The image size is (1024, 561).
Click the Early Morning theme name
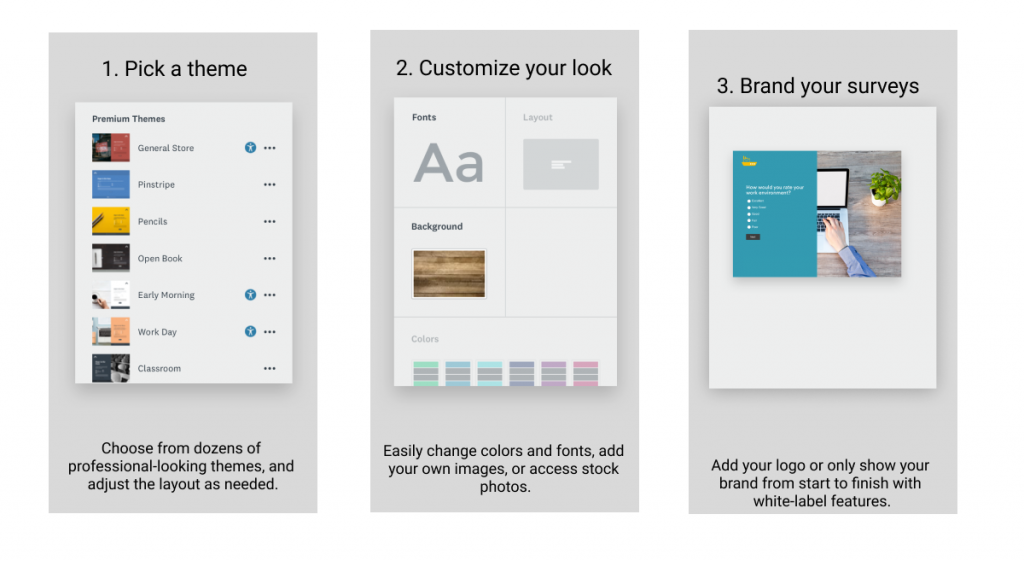coord(166,295)
